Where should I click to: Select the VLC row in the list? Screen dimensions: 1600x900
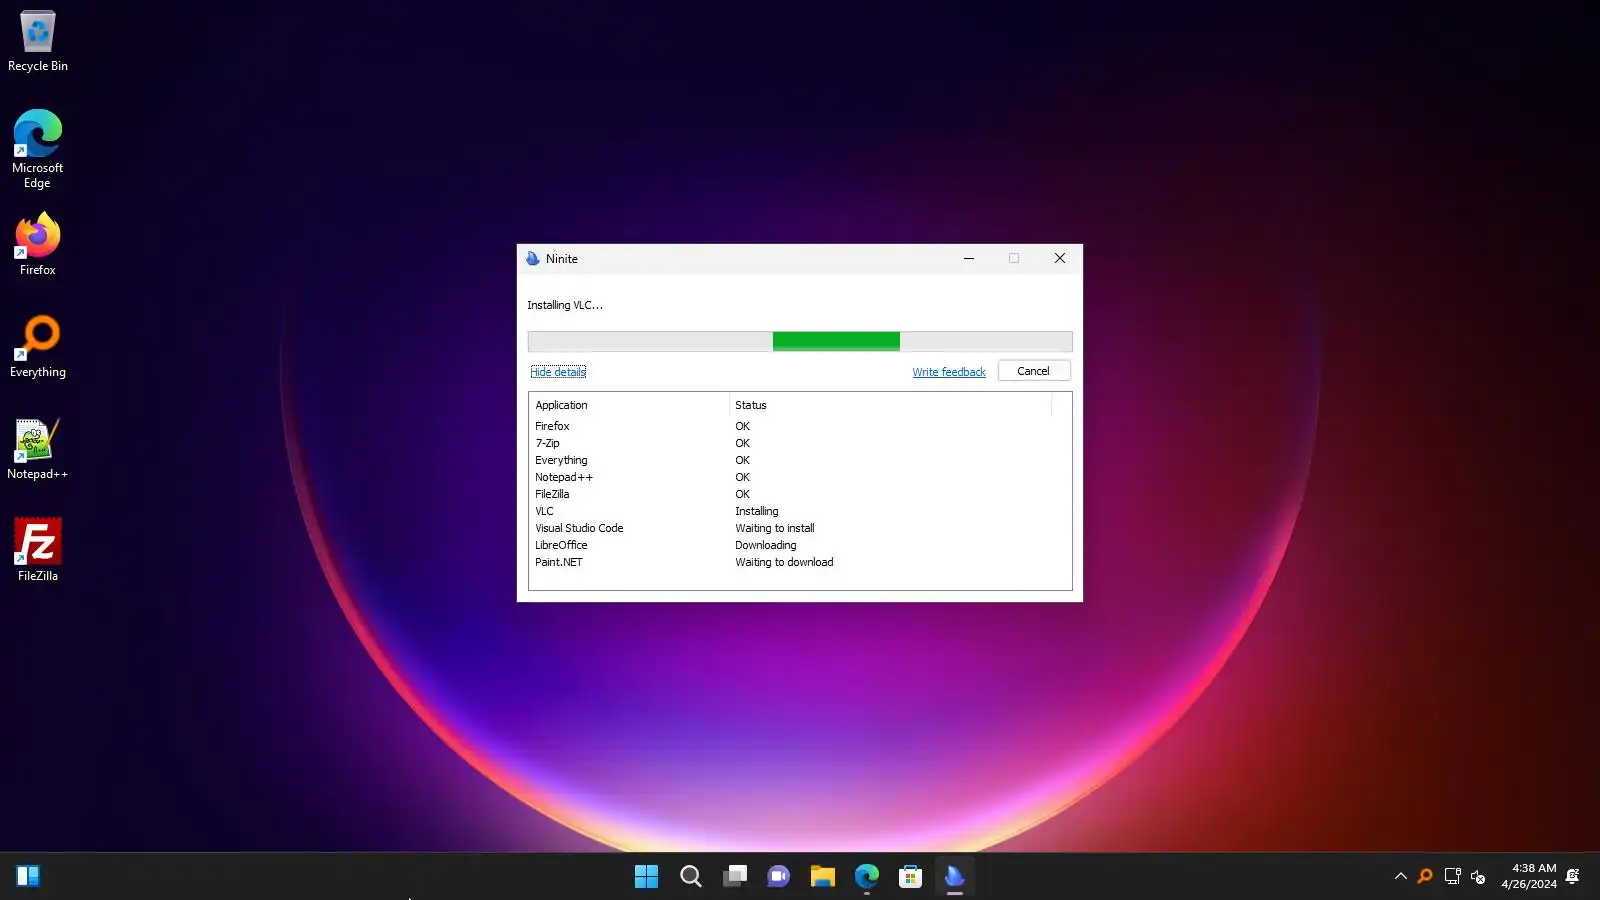pos(800,512)
